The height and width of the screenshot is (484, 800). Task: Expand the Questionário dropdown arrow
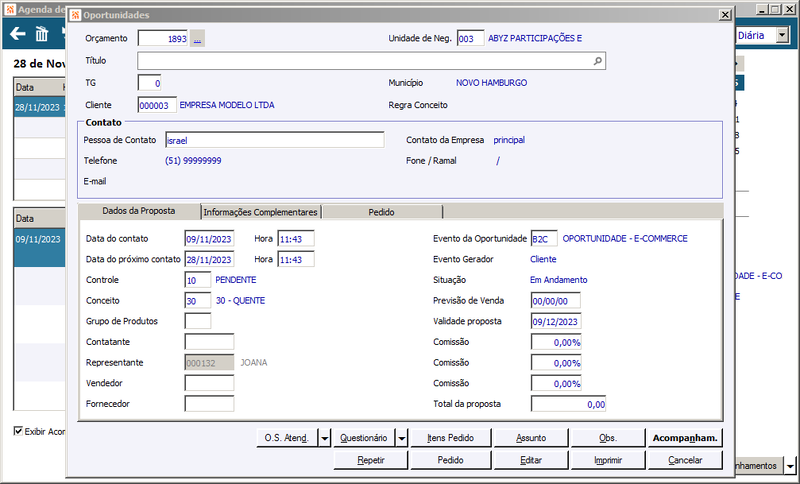pos(402,438)
